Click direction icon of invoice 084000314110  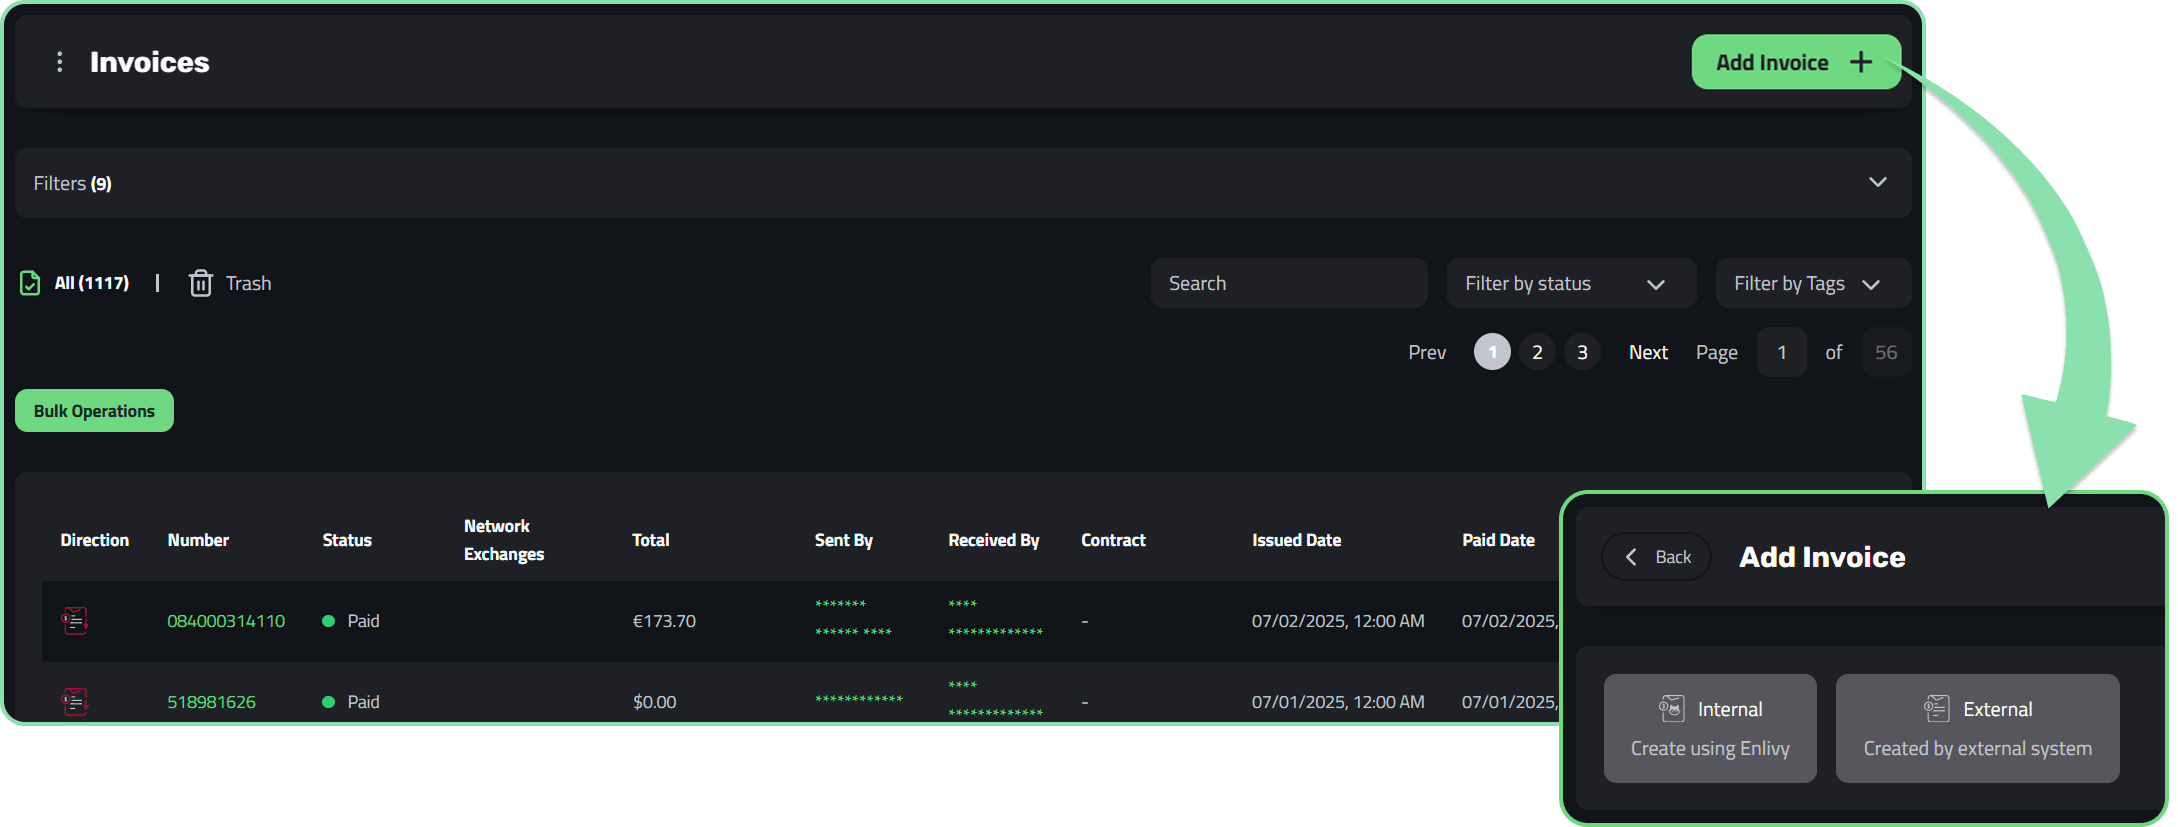75,621
